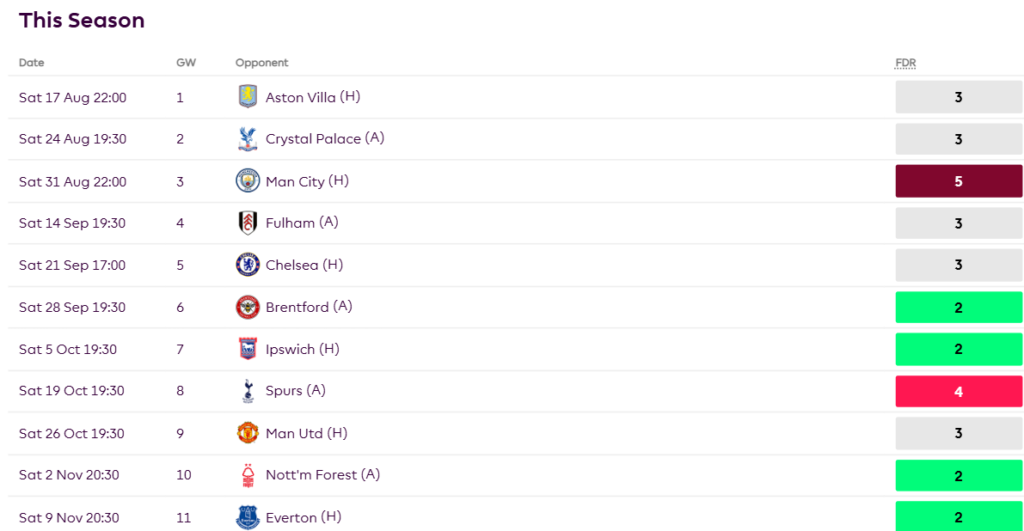Select the Chelsea club badge
Screen dimensions: 1024x531
tap(247, 265)
